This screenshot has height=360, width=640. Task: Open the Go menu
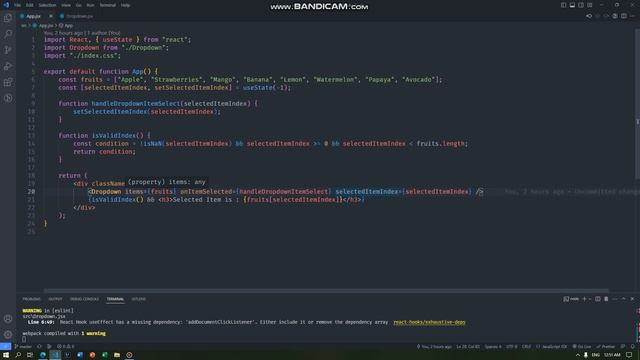[78, 5]
